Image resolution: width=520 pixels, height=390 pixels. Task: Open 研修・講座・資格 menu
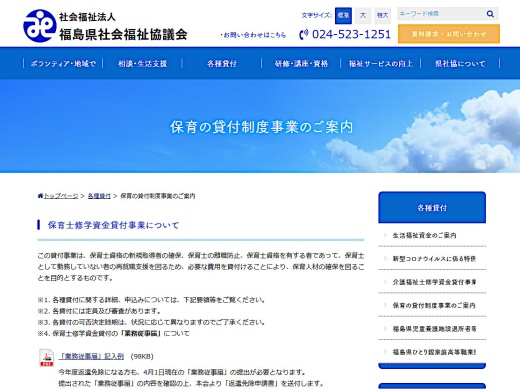(x=301, y=63)
